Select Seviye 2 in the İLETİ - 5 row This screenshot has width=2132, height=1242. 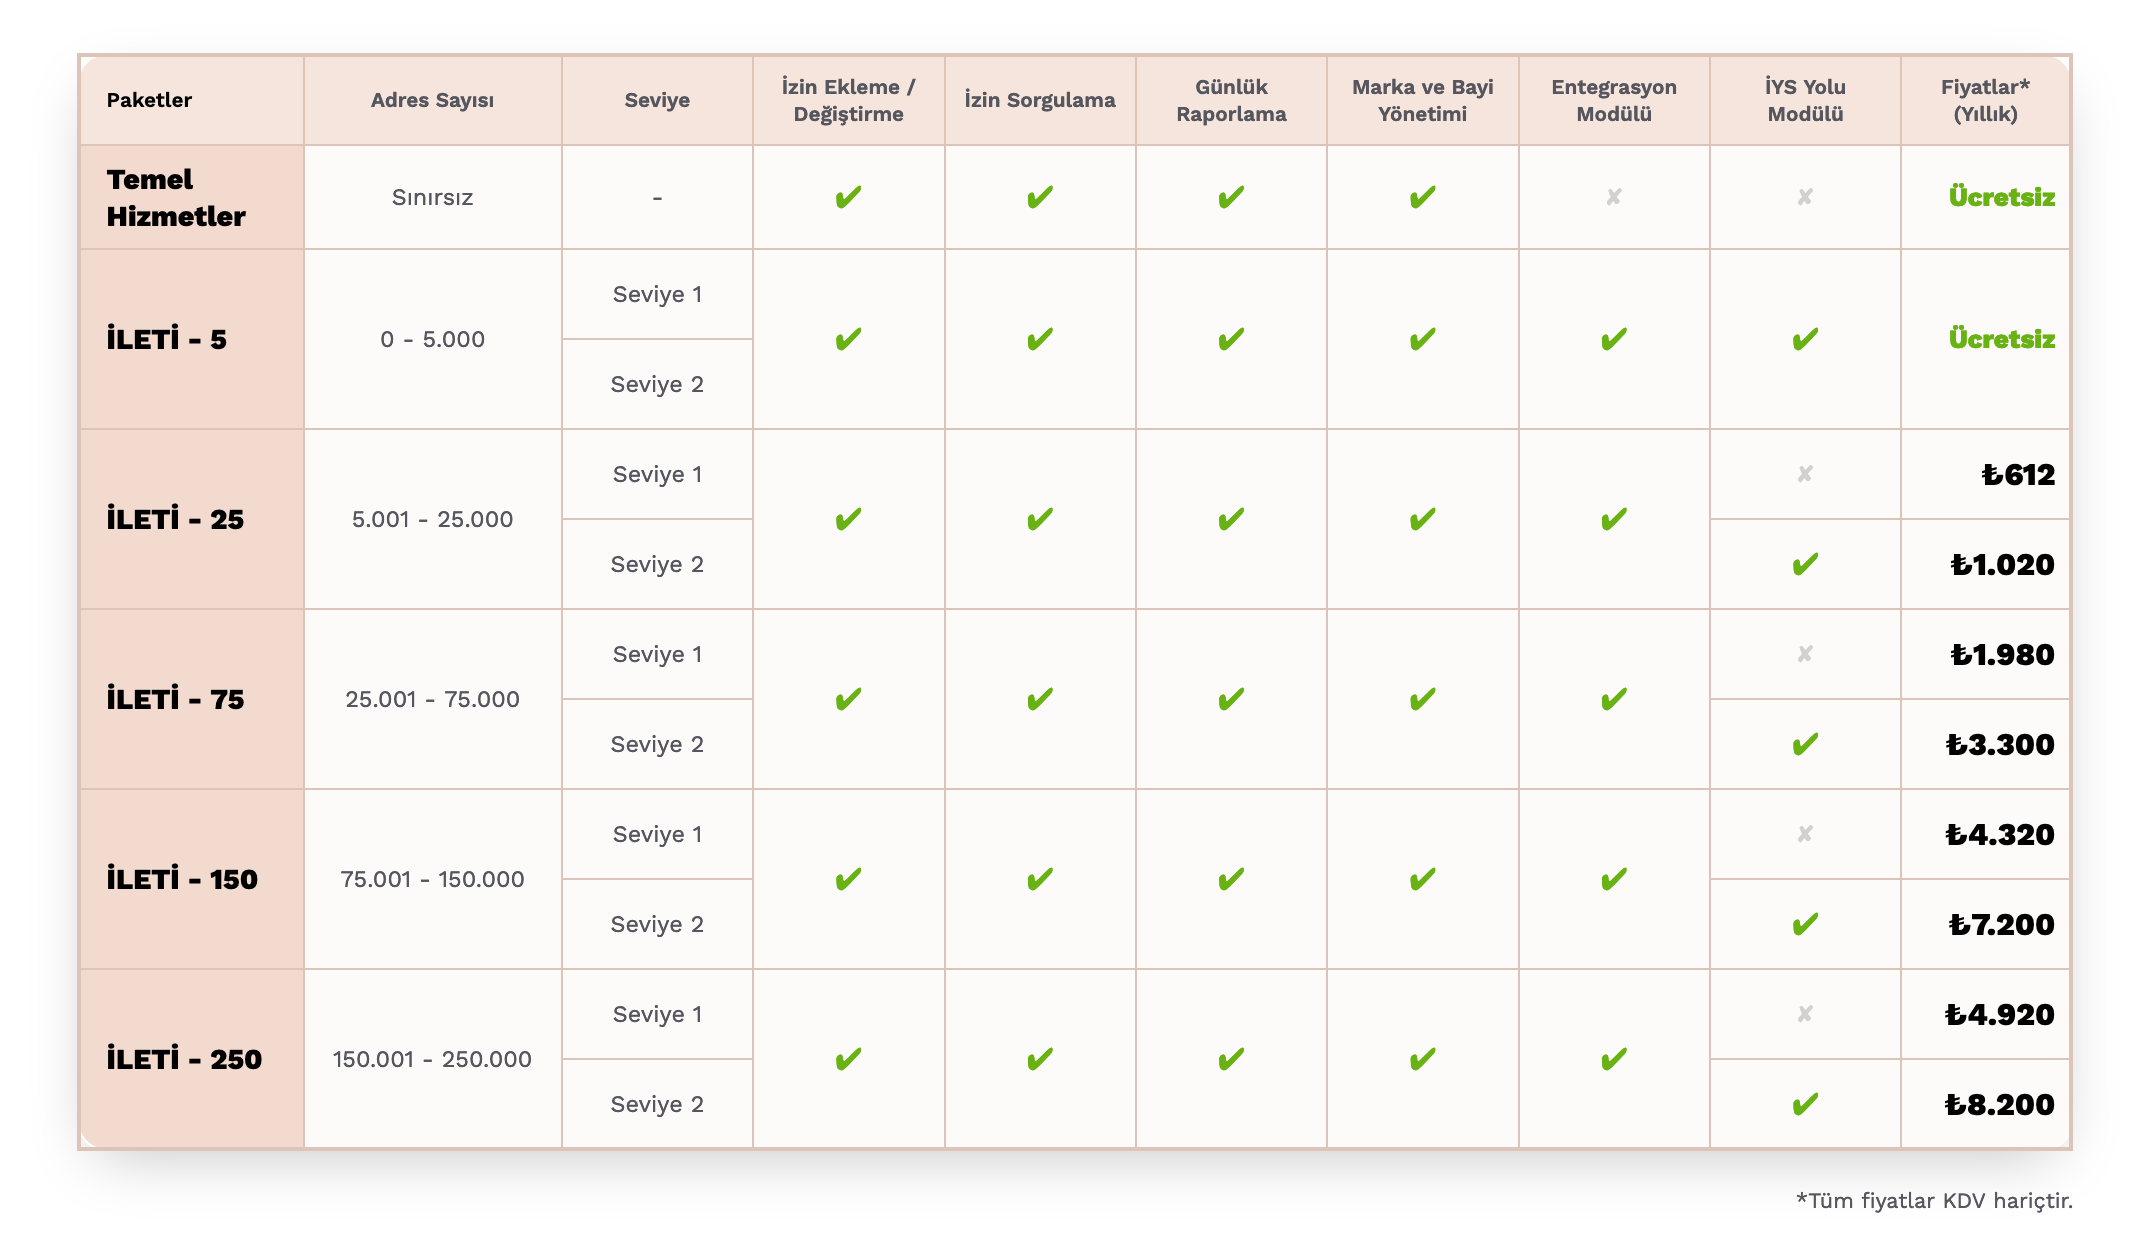pyautogui.click(x=657, y=385)
